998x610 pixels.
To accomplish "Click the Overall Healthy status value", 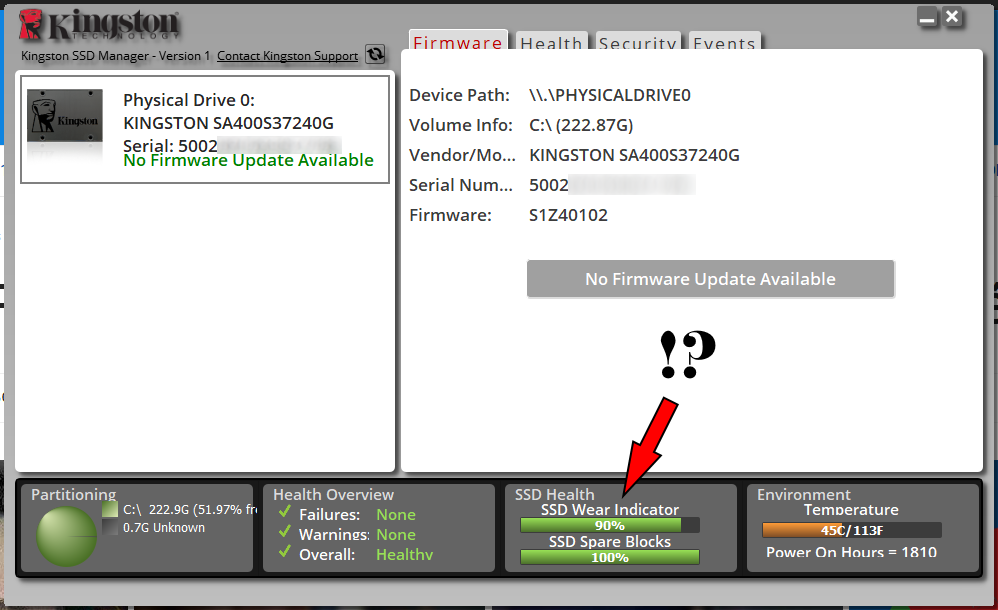I will (404, 555).
